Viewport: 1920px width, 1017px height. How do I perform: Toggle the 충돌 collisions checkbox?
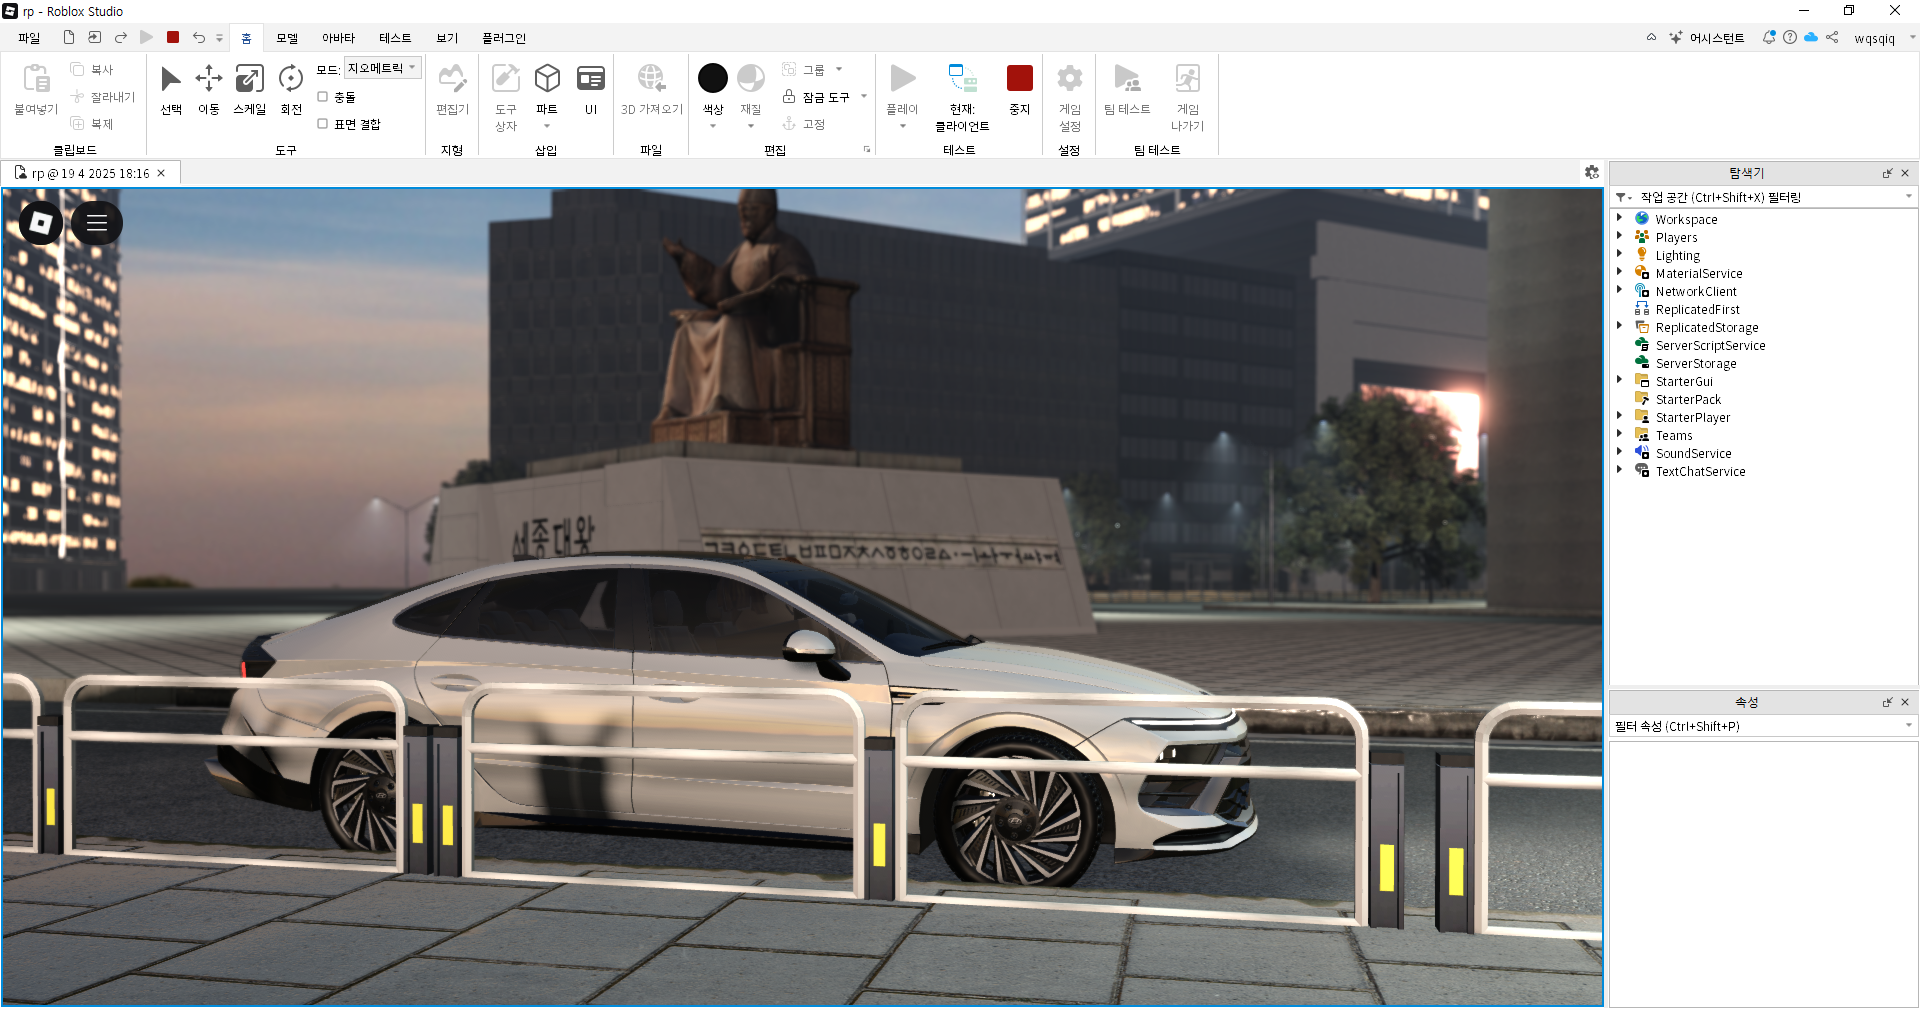[322, 97]
